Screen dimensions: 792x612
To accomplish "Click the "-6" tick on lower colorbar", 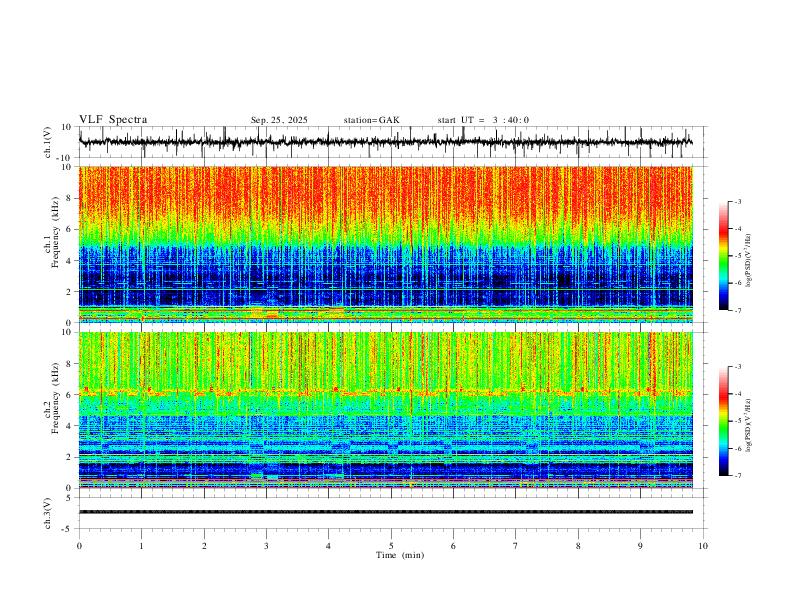I will 738,448.
